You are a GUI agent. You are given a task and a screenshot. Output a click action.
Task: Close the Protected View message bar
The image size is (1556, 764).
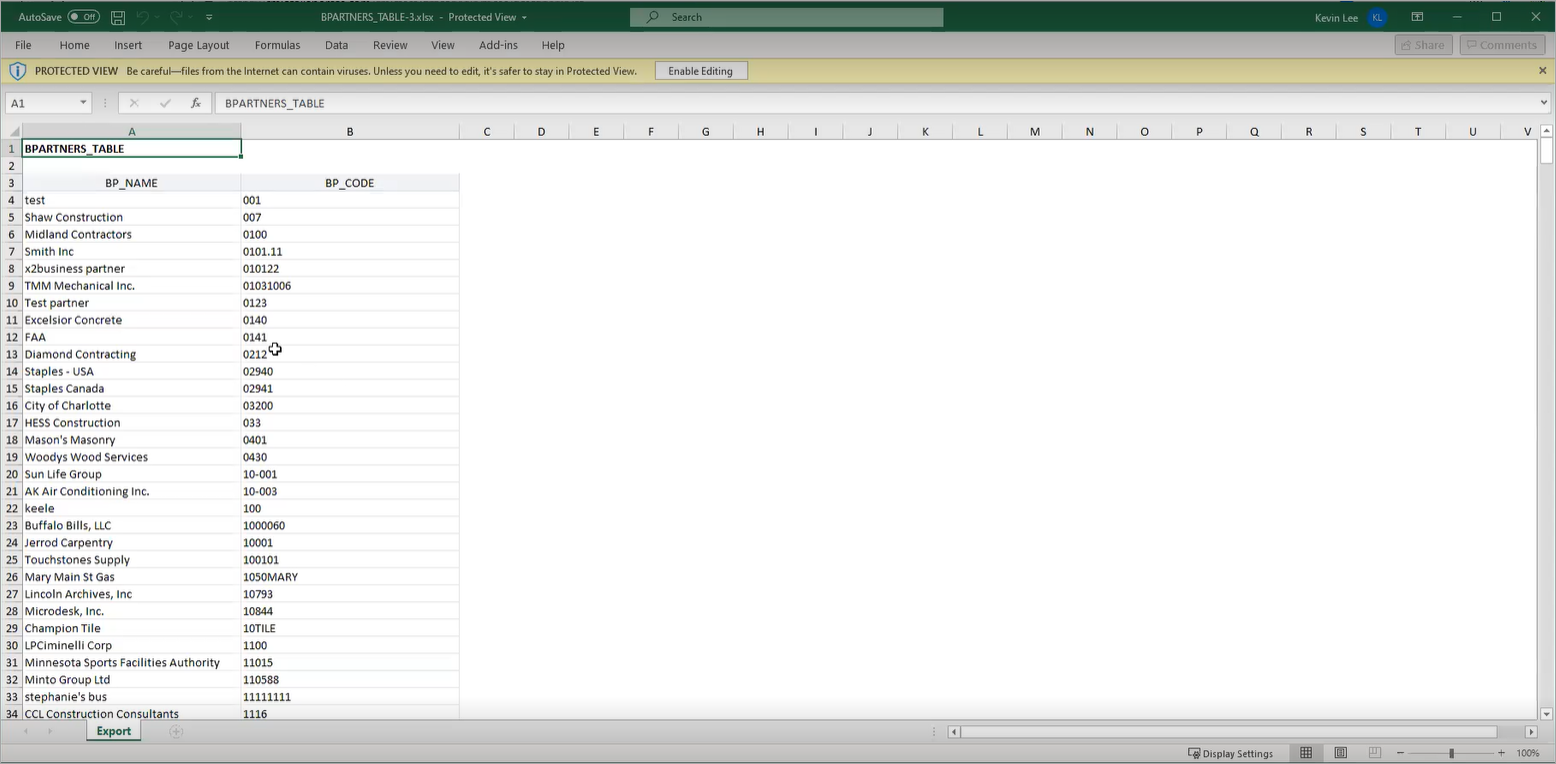pos(1542,71)
